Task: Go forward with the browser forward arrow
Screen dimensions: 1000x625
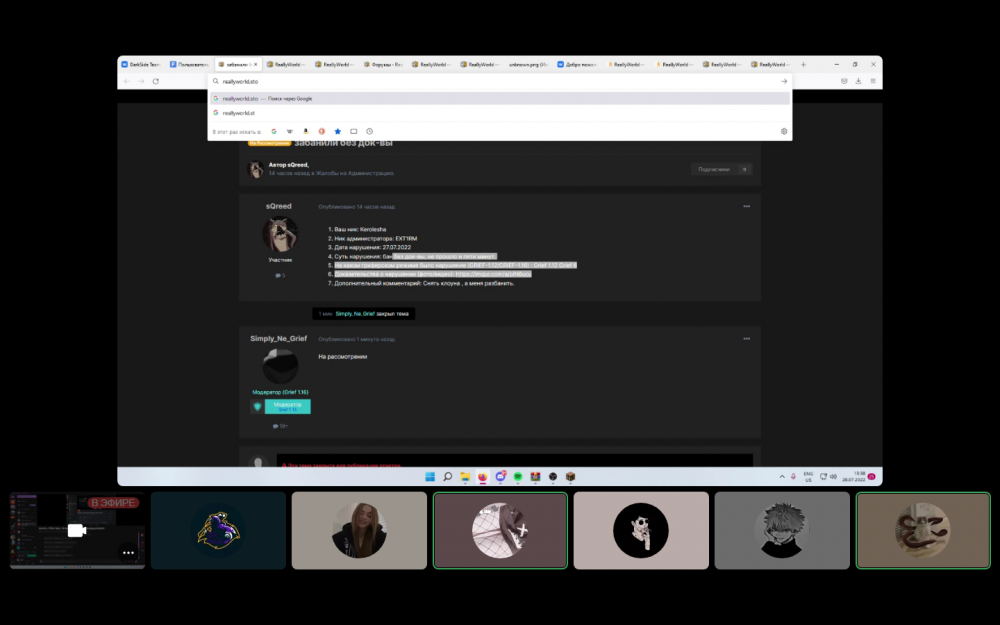Action: (141, 82)
